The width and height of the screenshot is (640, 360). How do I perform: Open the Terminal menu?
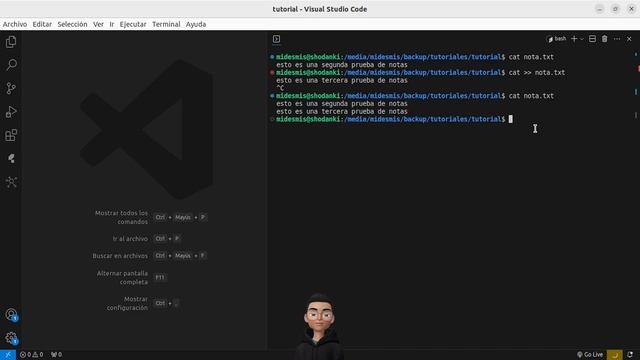[166, 24]
